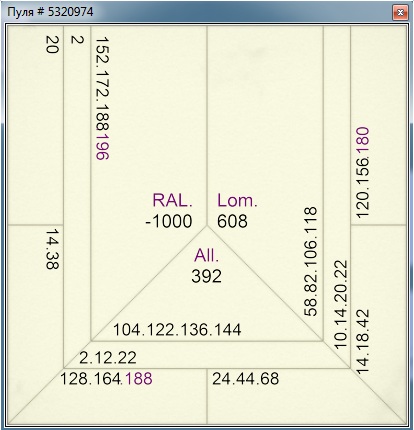This screenshot has width=414, height=430.
Task: Click the 128.164.188 score entry
Action: click(x=106, y=379)
